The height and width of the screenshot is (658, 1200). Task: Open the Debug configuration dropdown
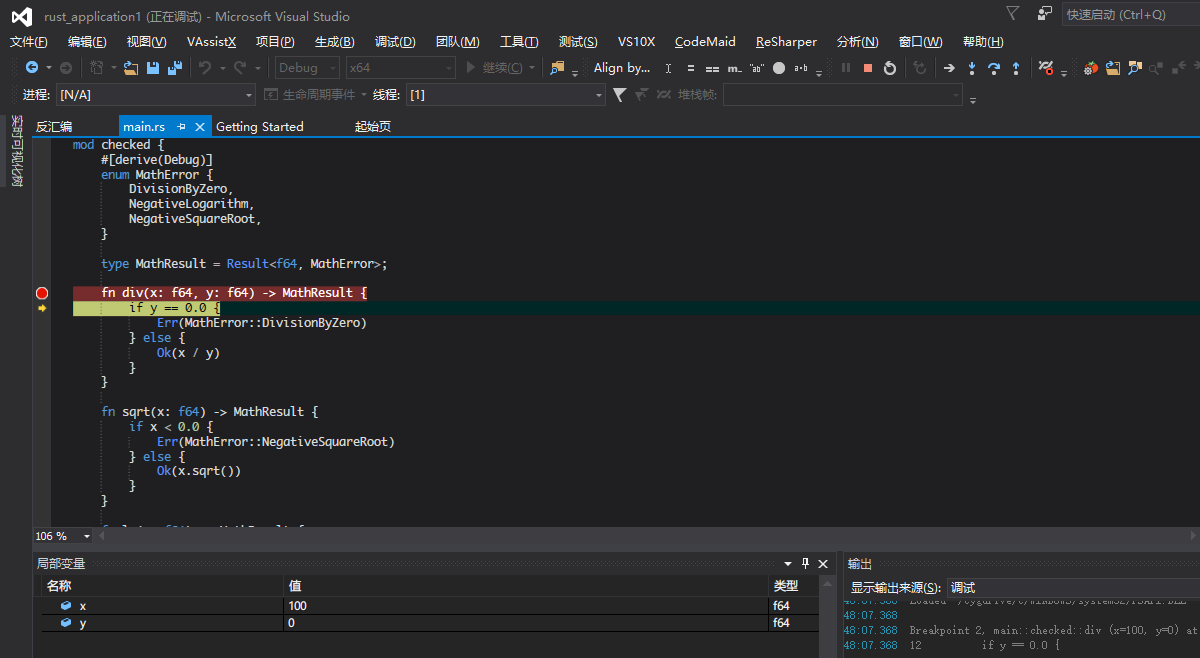pos(306,68)
